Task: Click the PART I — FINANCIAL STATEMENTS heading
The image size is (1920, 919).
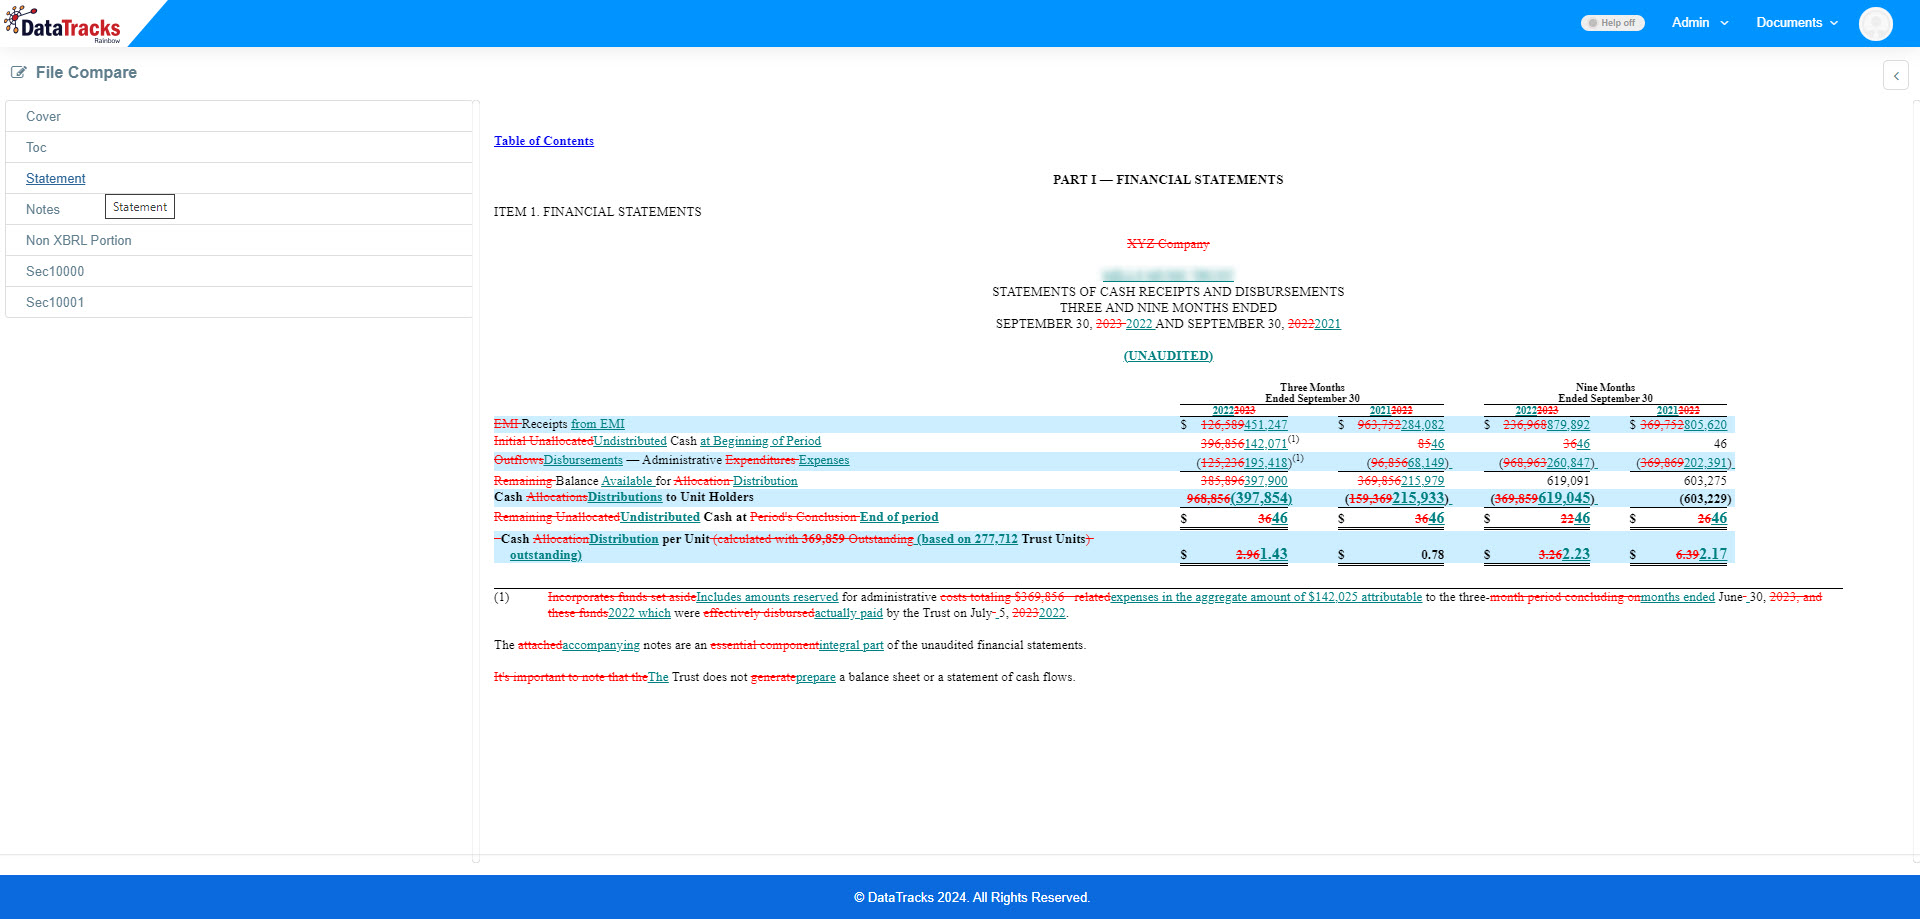Action: tap(1168, 180)
